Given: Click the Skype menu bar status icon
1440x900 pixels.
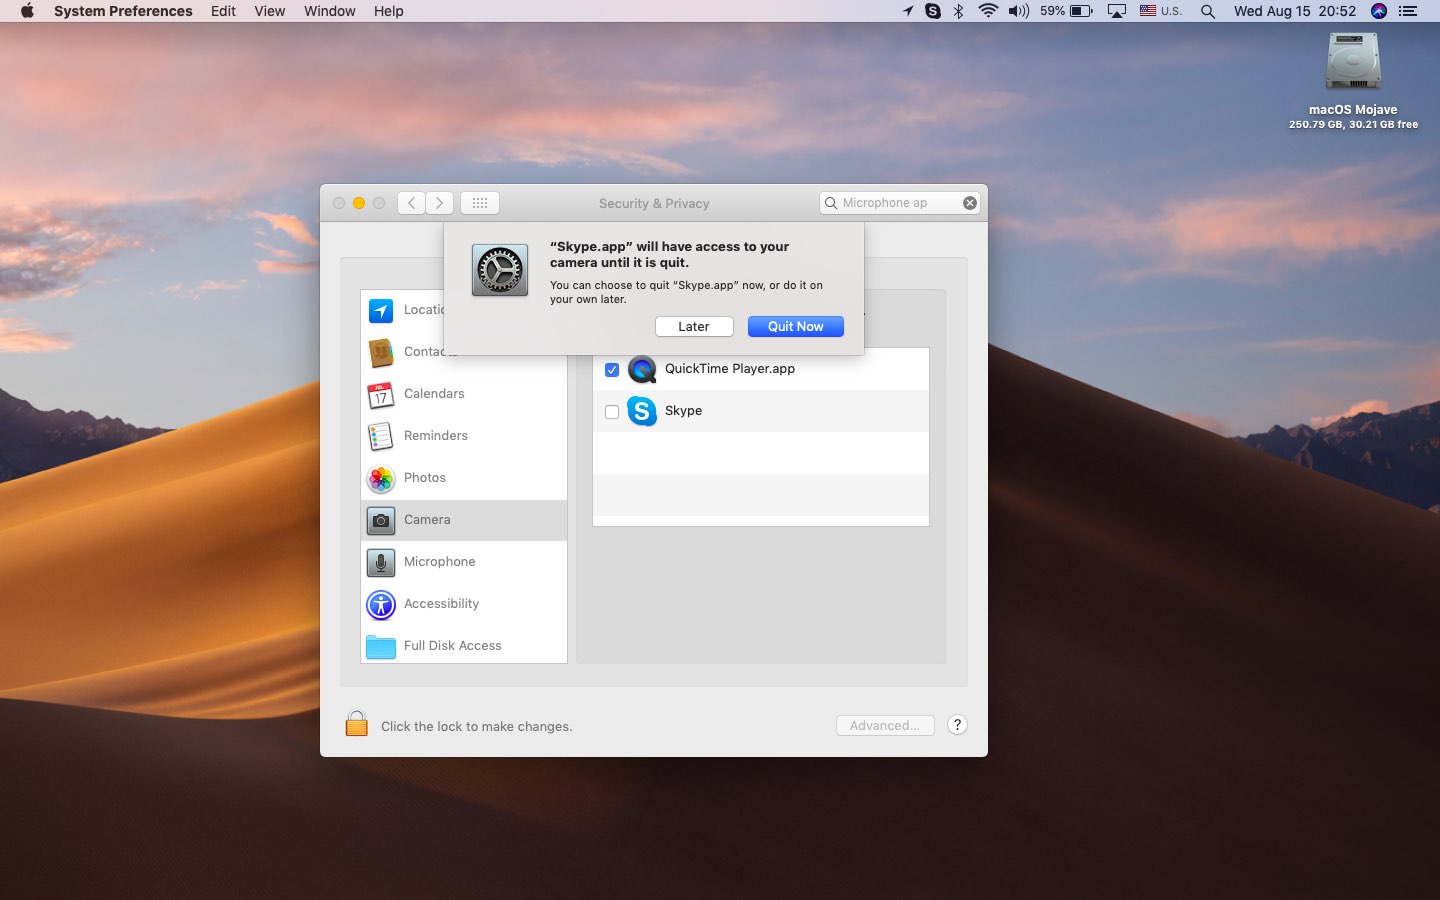Looking at the screenshot, I should [933, 11].
